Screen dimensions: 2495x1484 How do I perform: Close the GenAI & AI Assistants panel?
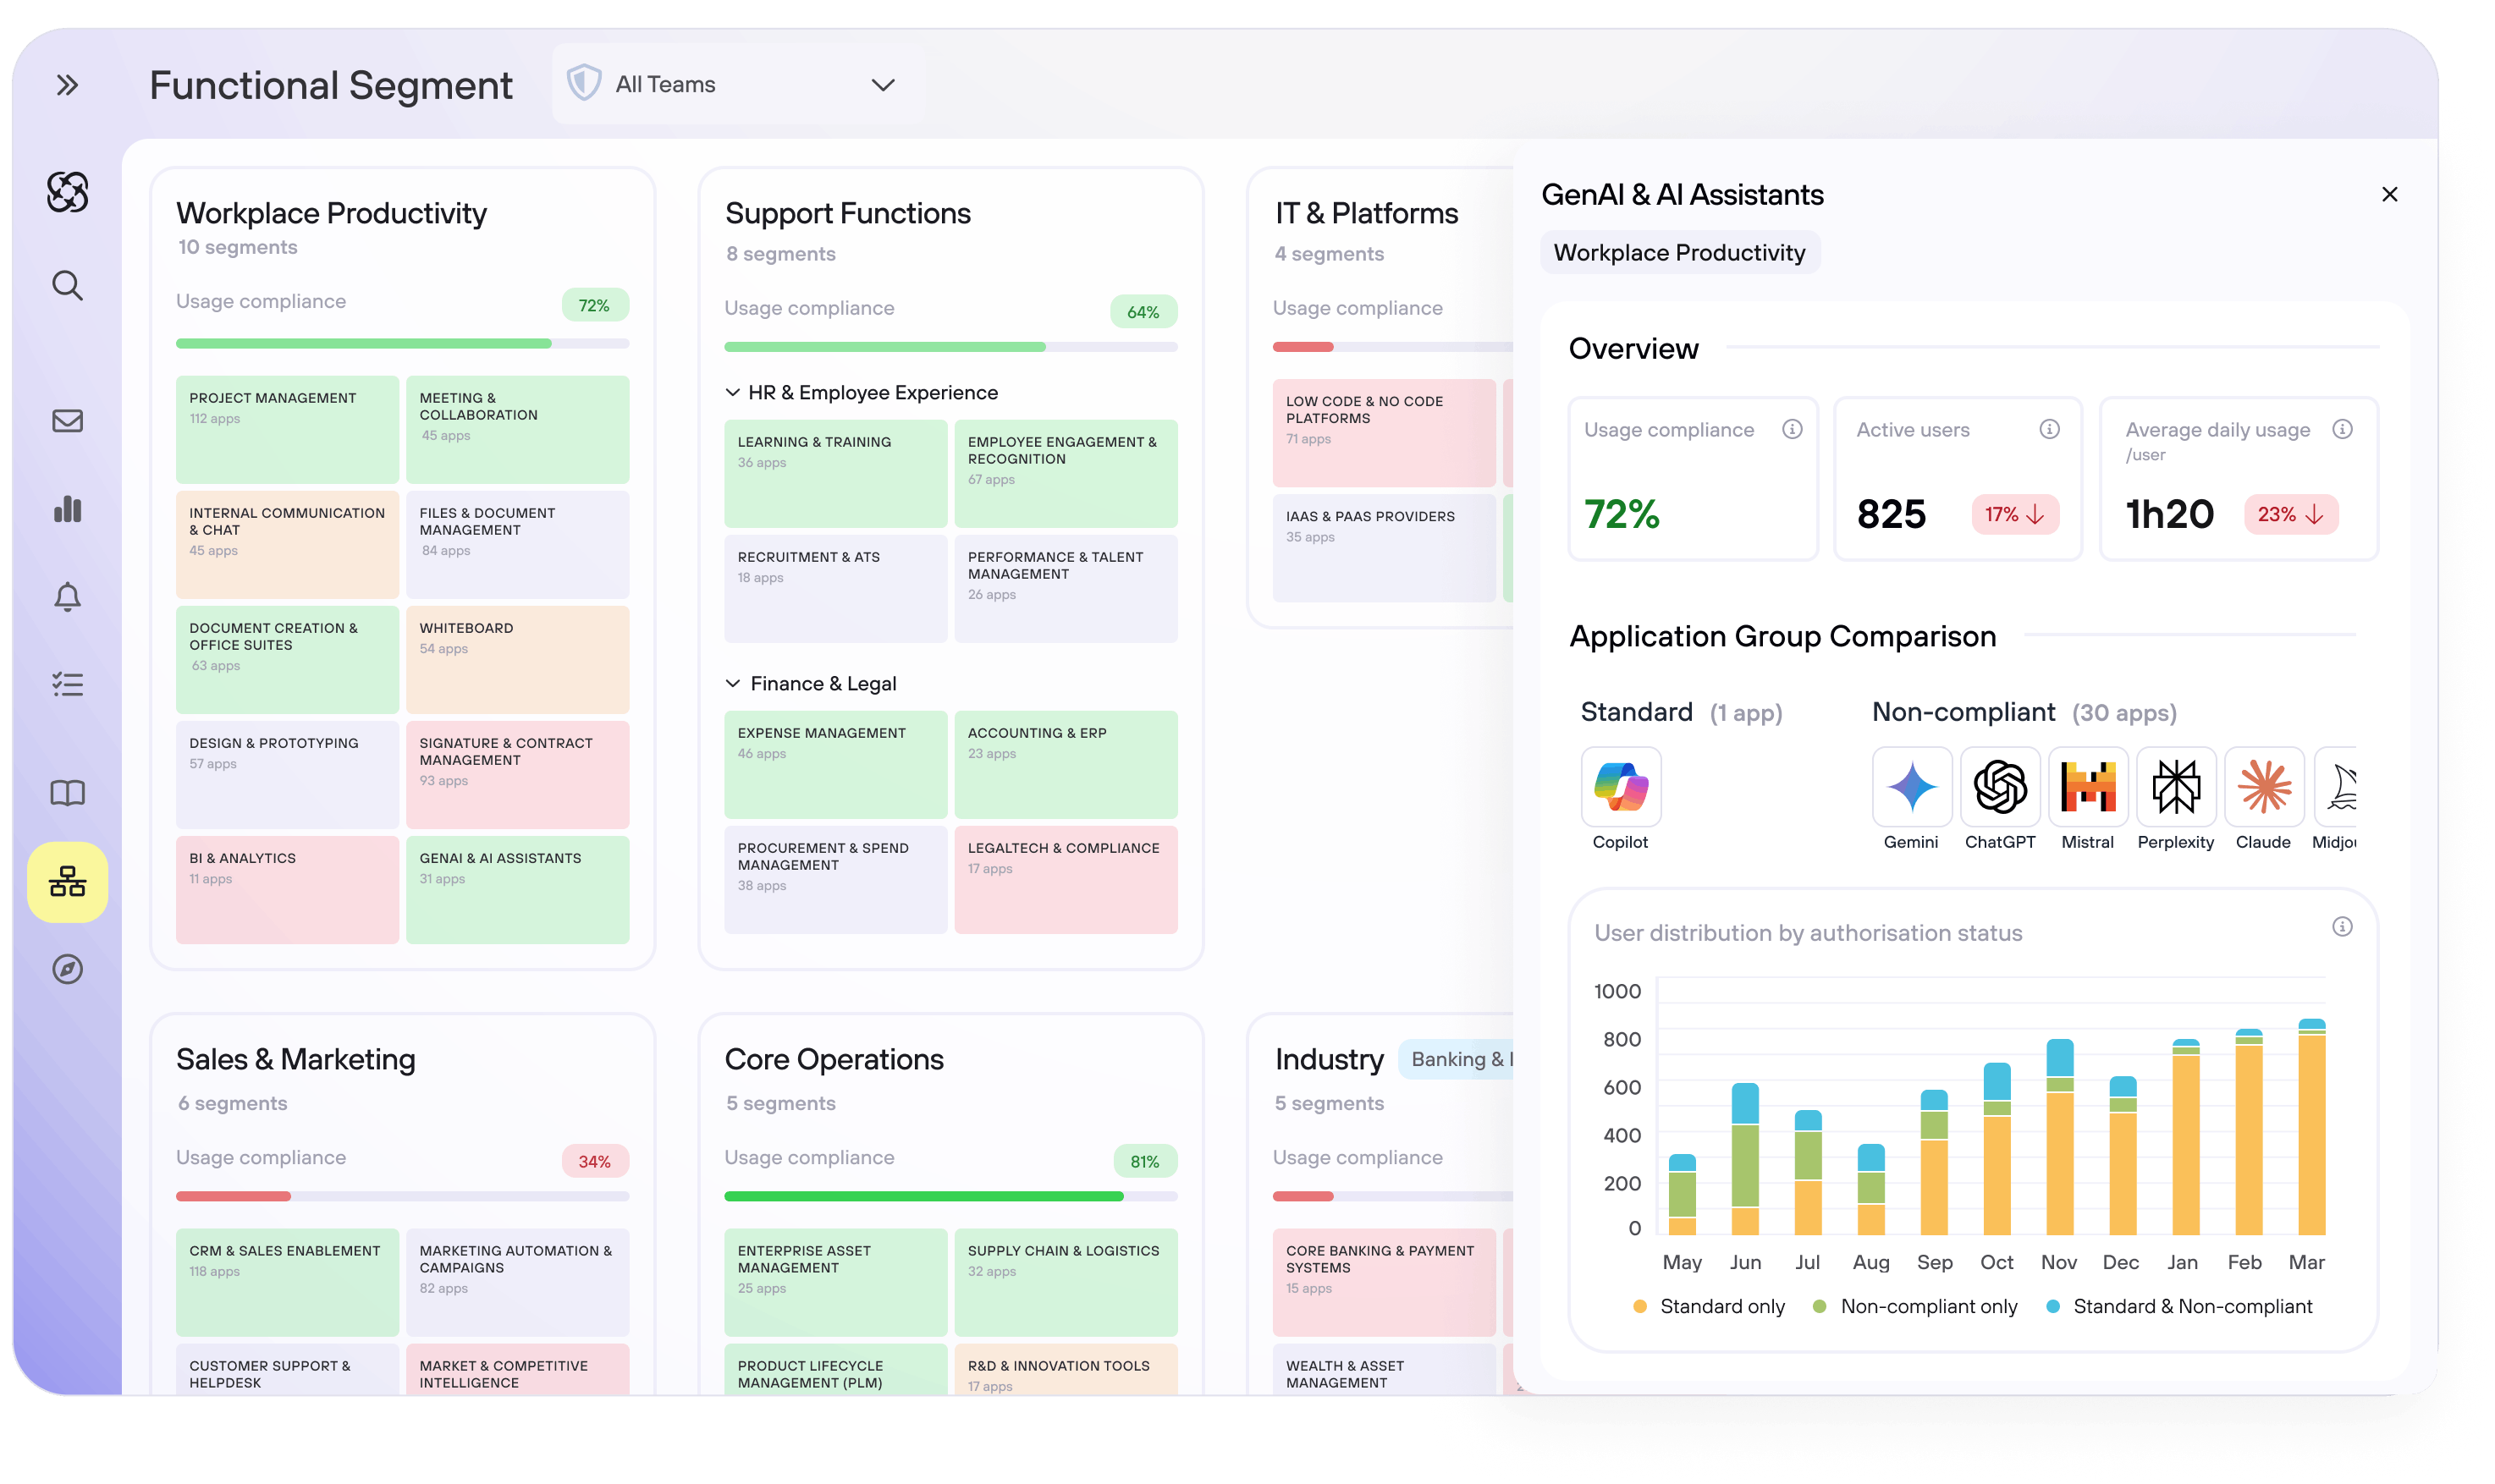(2389, 195)
